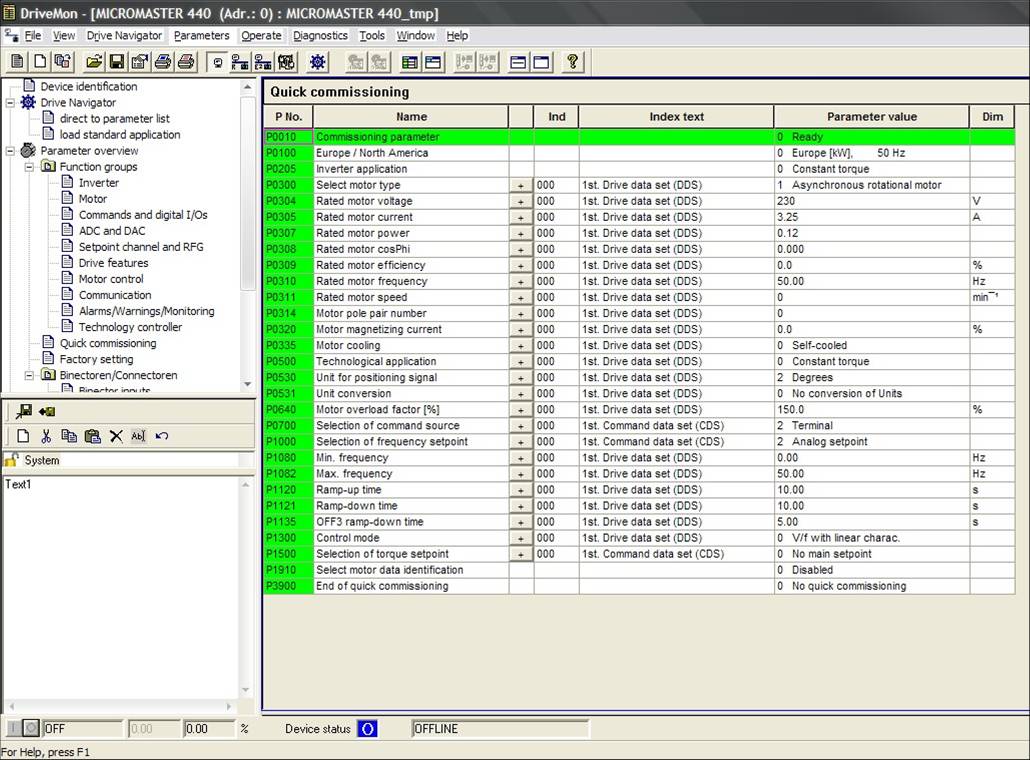The height and width of the screenshot is (760, 1030).
Task: Collapse the Binectoren/Connectoren tree node
Action: 30,376
